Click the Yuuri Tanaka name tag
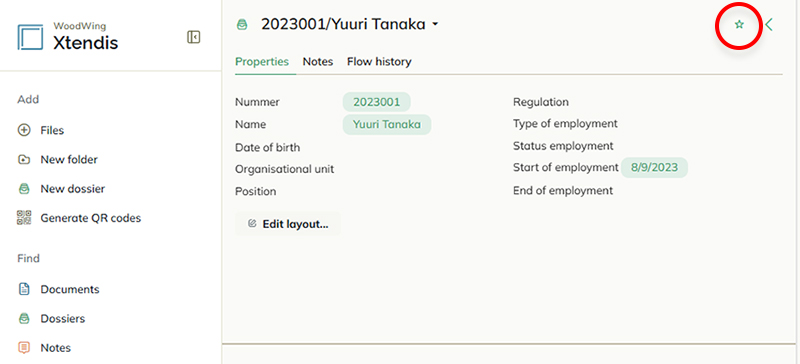800x364 pixels. coord(387,125)
